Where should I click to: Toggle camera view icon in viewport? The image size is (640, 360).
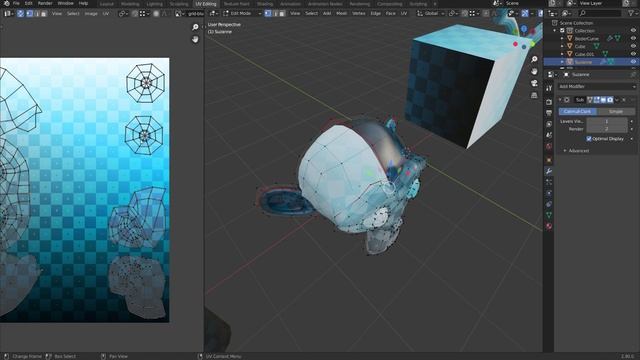coord(534,83)
